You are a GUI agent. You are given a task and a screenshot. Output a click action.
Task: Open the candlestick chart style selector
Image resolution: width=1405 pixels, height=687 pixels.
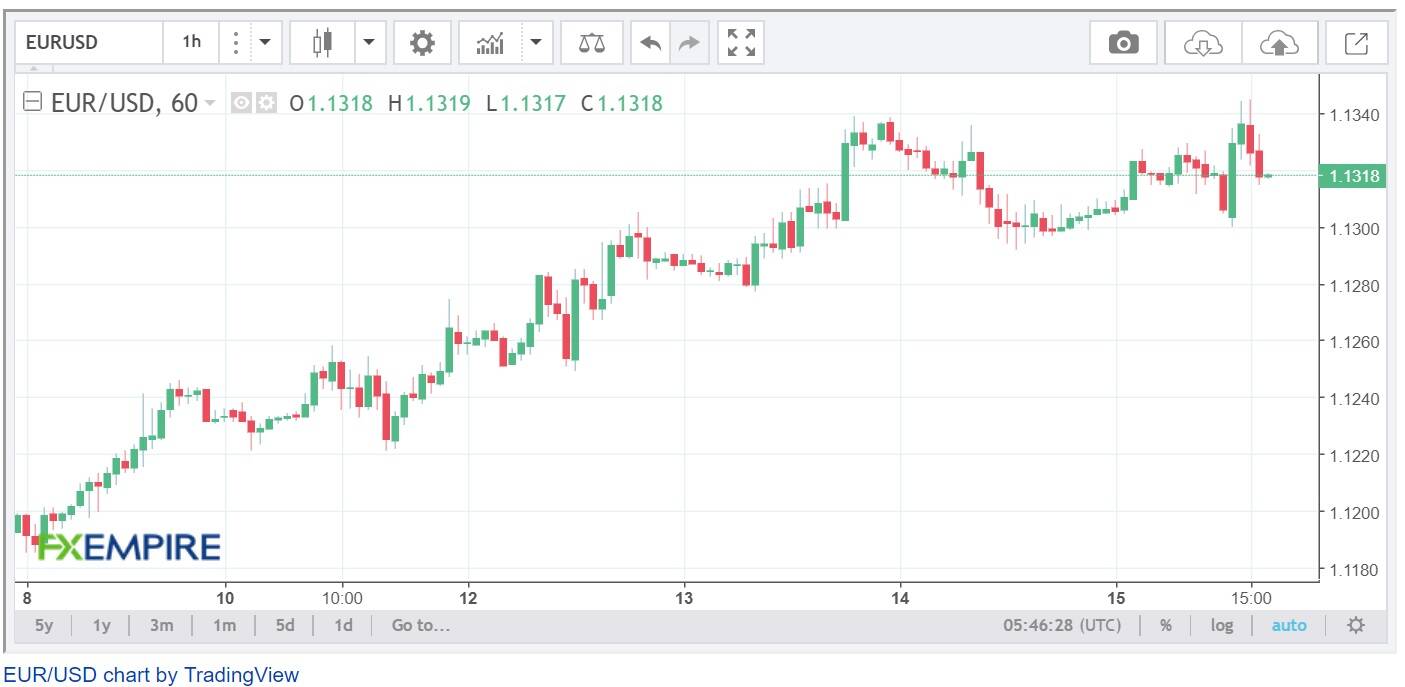click(322, 42)
